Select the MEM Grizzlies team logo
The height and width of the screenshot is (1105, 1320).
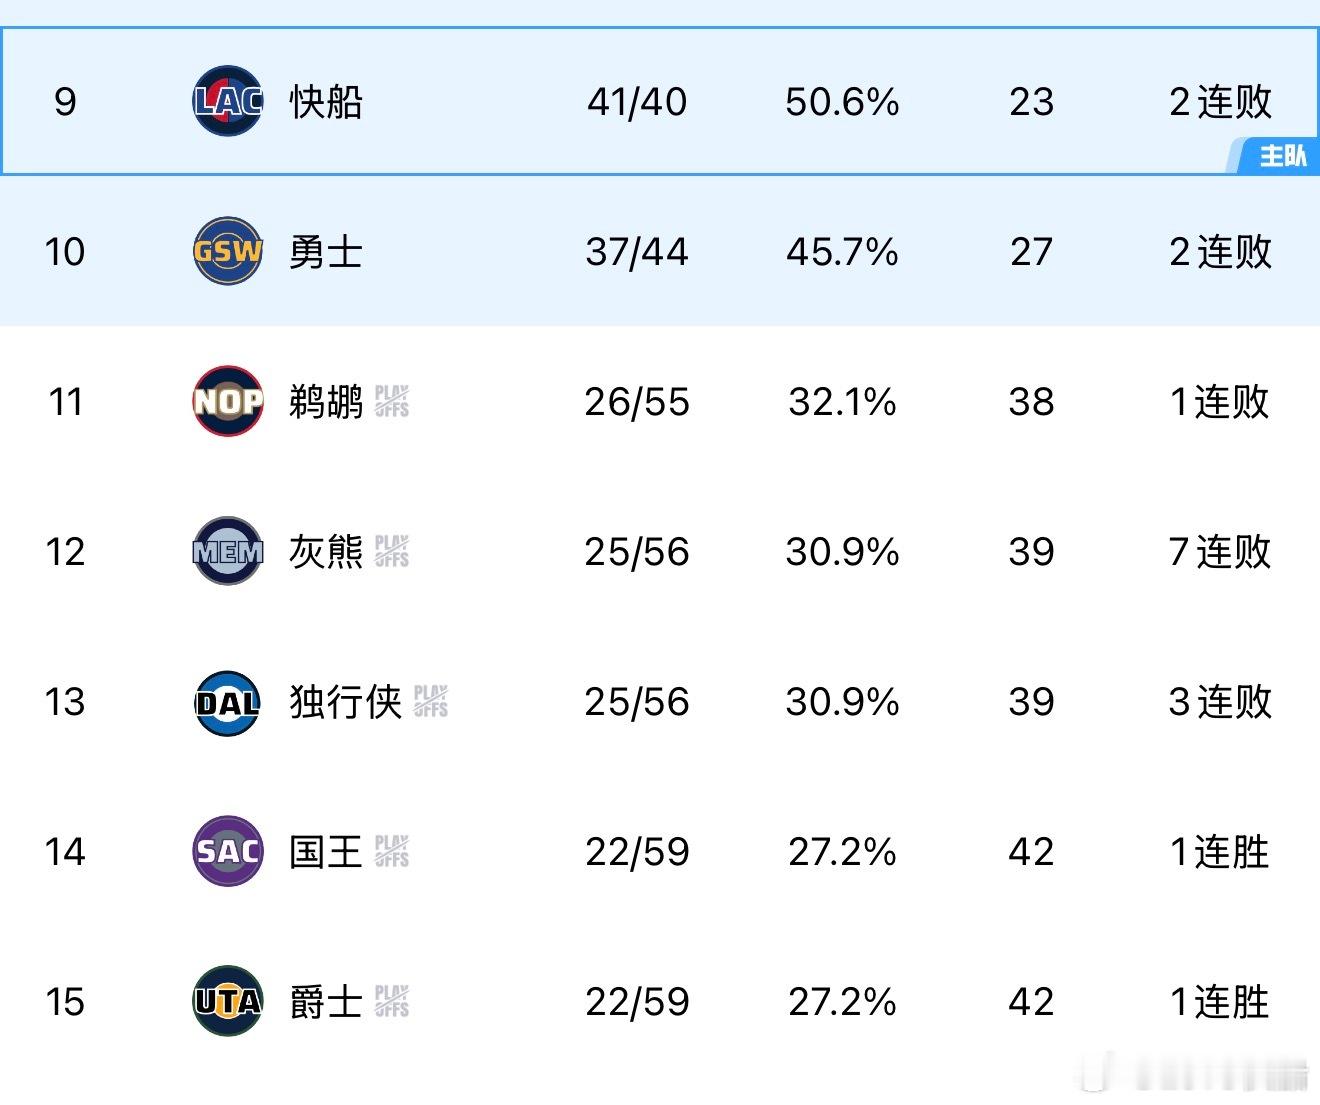[x=226, y=552]
